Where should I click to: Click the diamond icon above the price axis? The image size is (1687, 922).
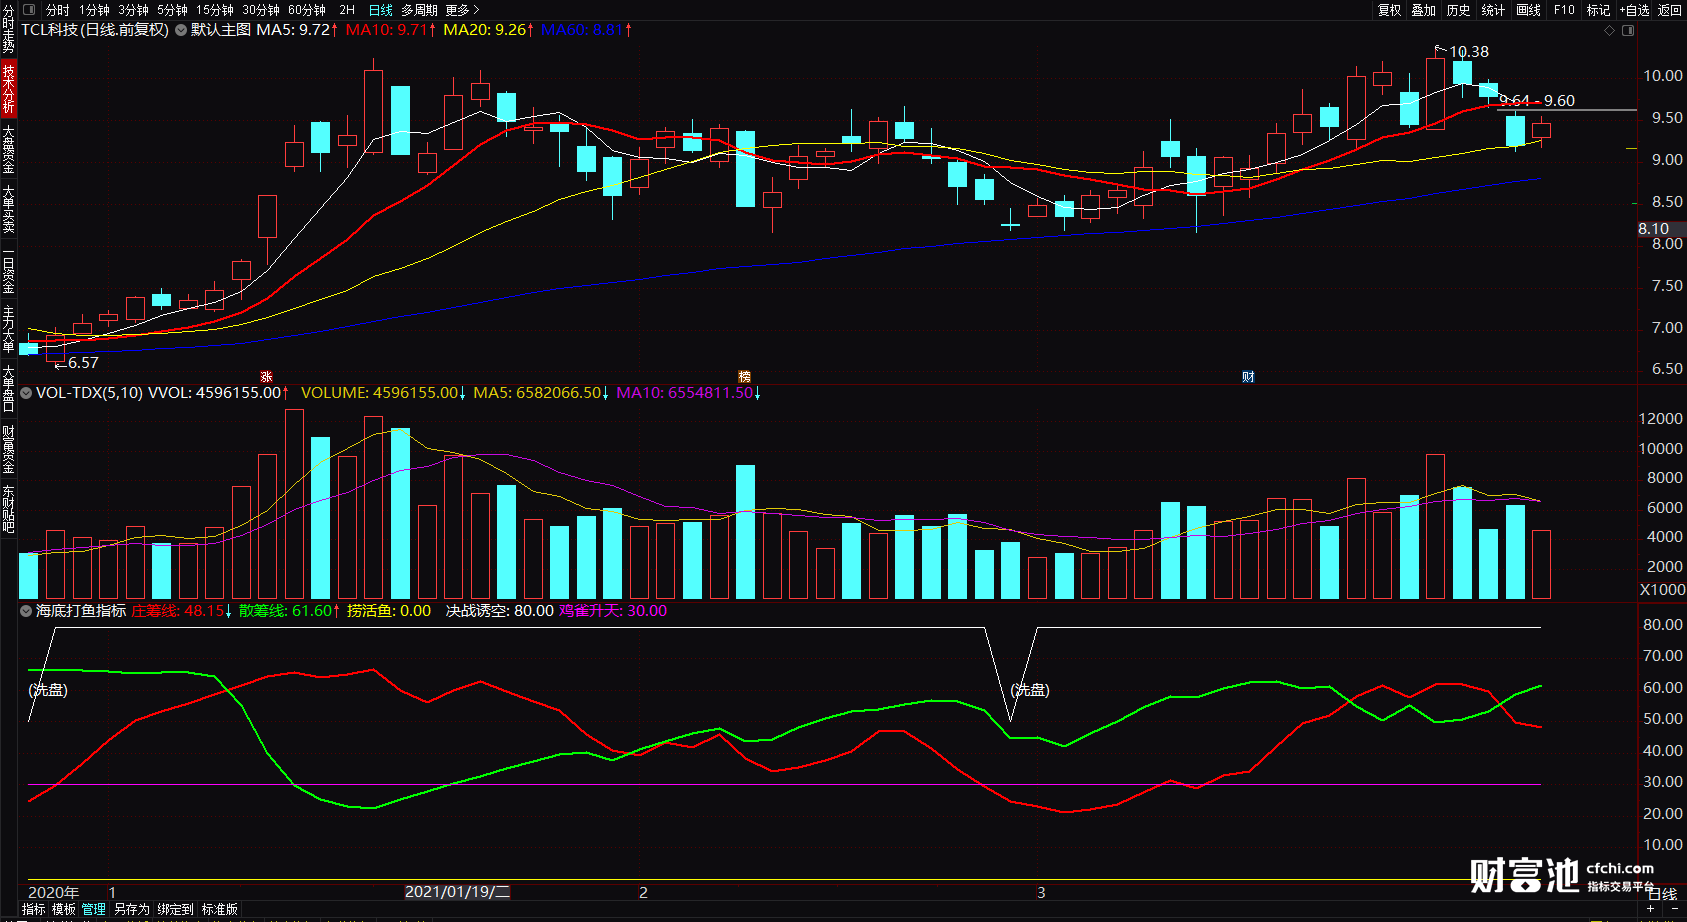[x=1609, y=31]
